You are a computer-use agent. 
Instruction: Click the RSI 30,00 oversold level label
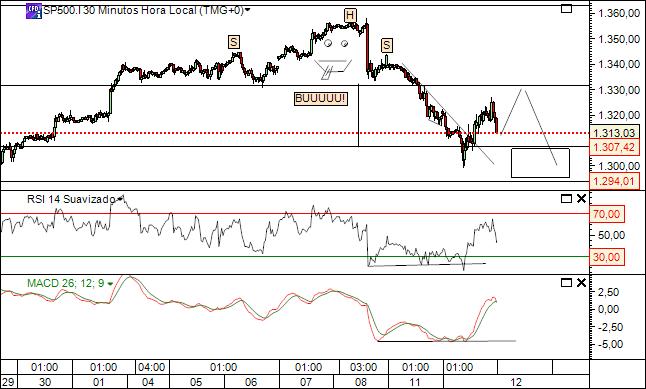[607, 257]
